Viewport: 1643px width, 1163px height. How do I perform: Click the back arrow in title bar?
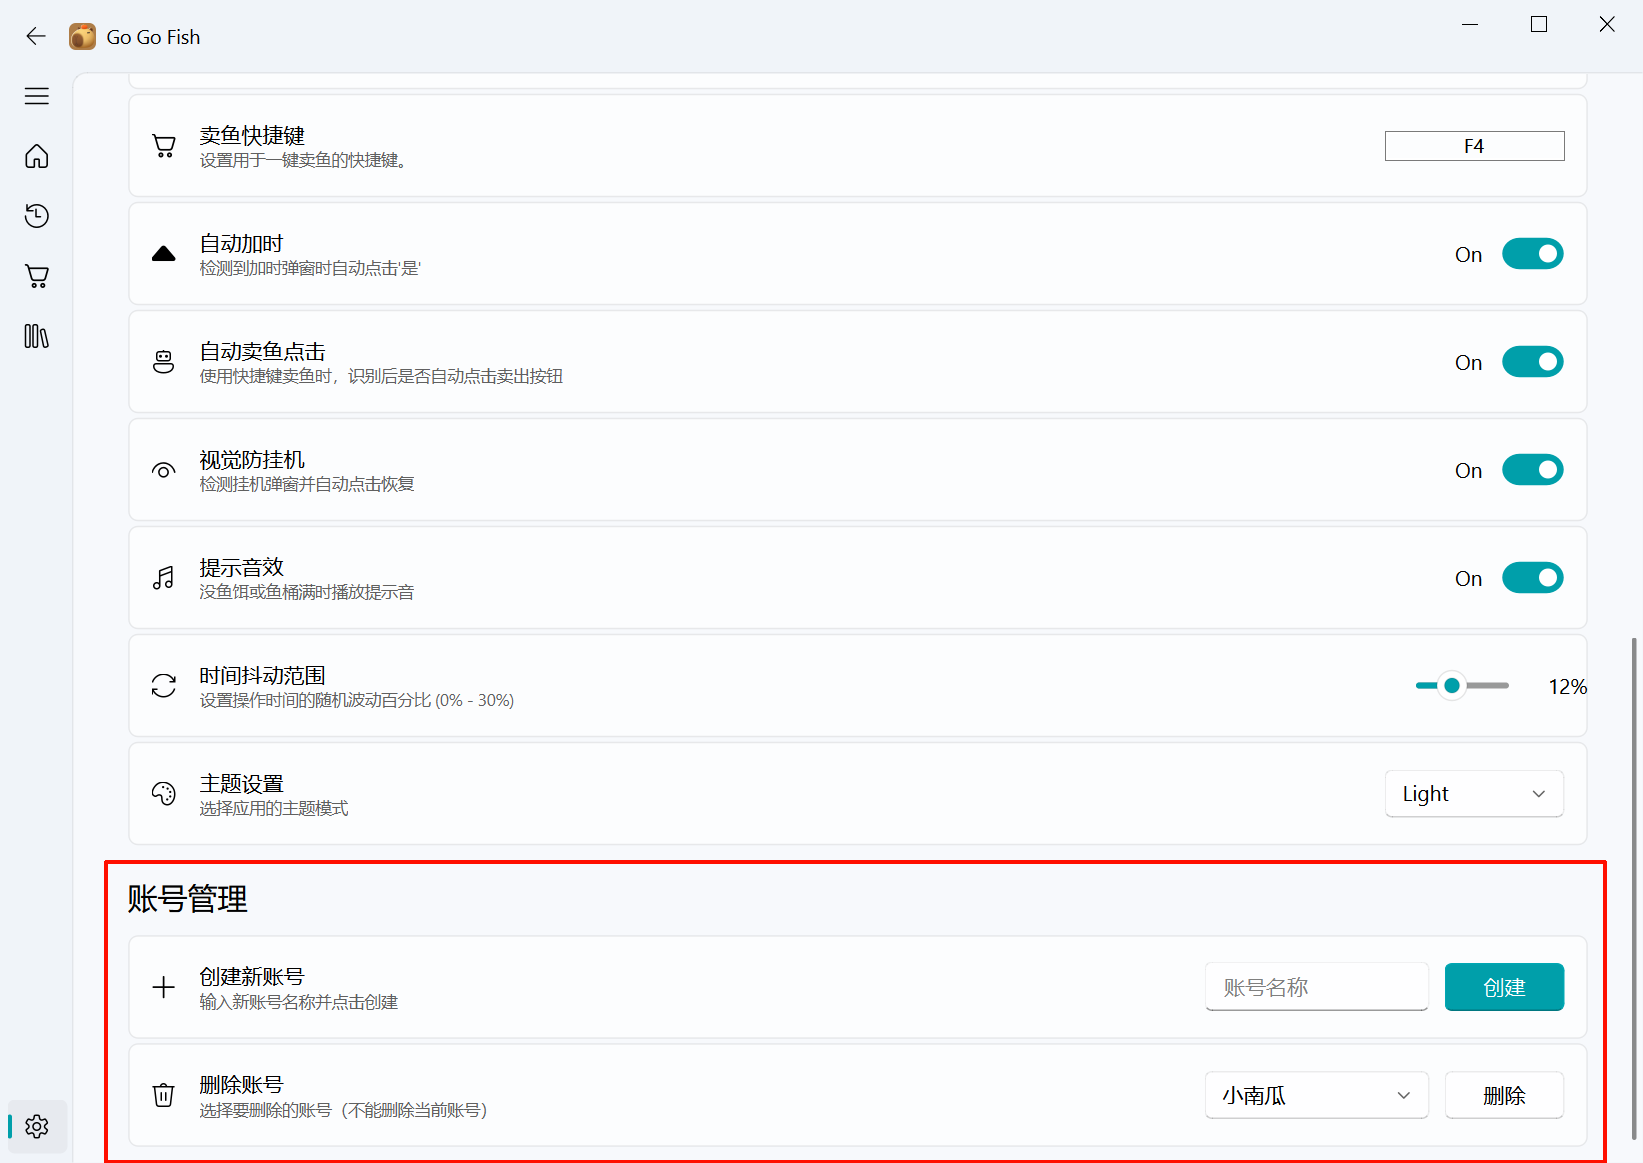pos(36,37)
